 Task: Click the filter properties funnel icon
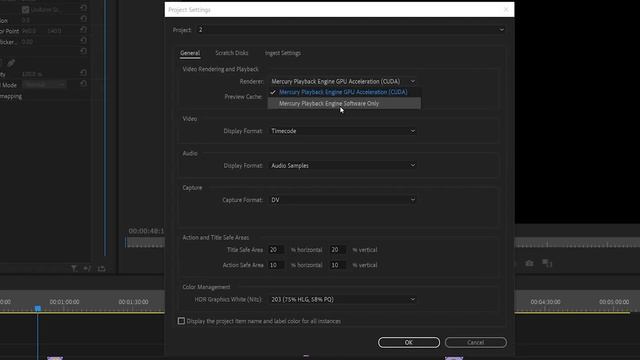74,268
